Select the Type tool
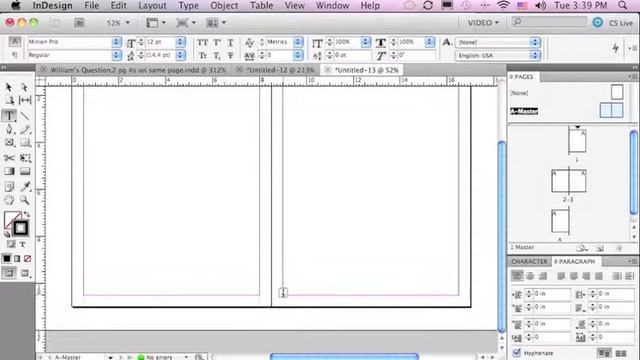The height and width of the screenshot is (360, 640). click(x=9, y=116)
